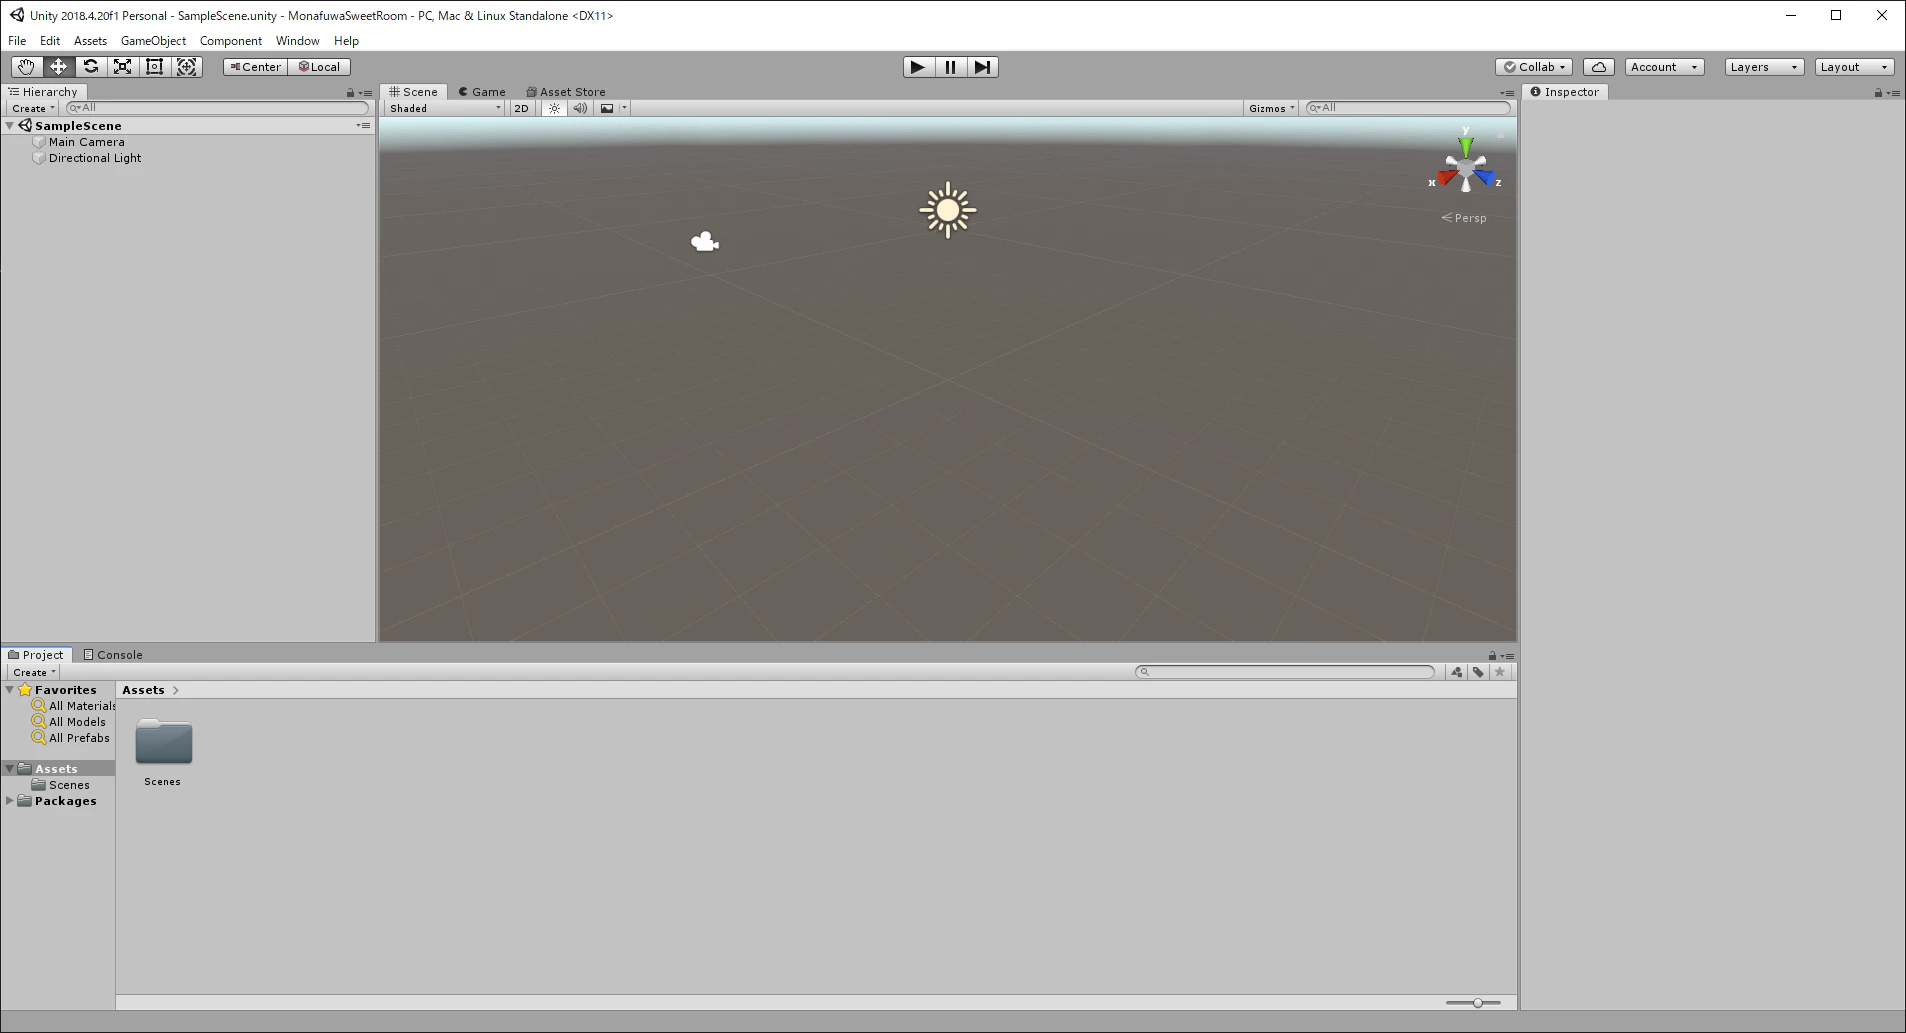Open the Window menu
Image resolution: width=1906 pixels, height=1033 pixels.
point(297,41)
